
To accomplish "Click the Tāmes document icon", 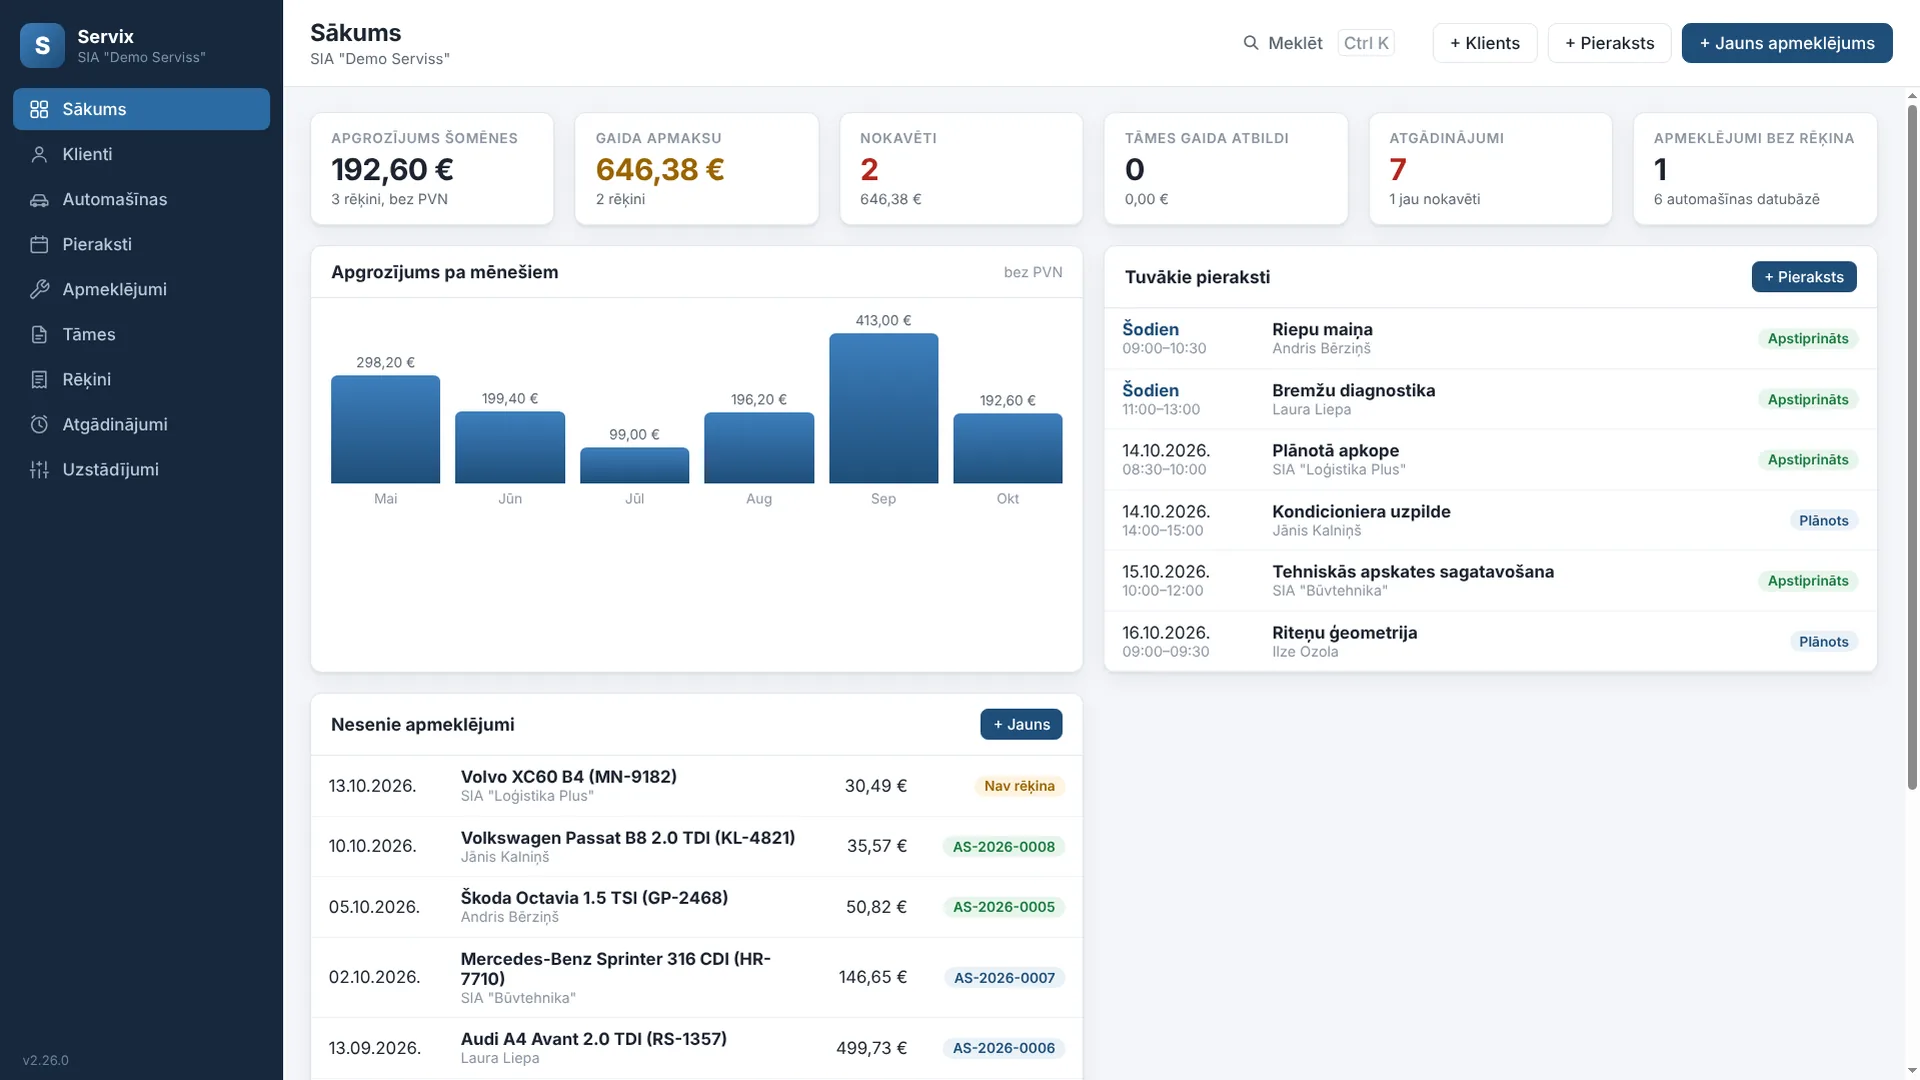I will pyautogui.click(x=39, y=334).
